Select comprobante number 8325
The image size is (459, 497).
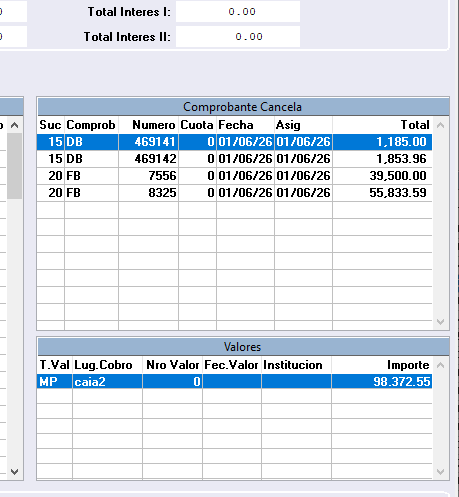pos(148,193)
